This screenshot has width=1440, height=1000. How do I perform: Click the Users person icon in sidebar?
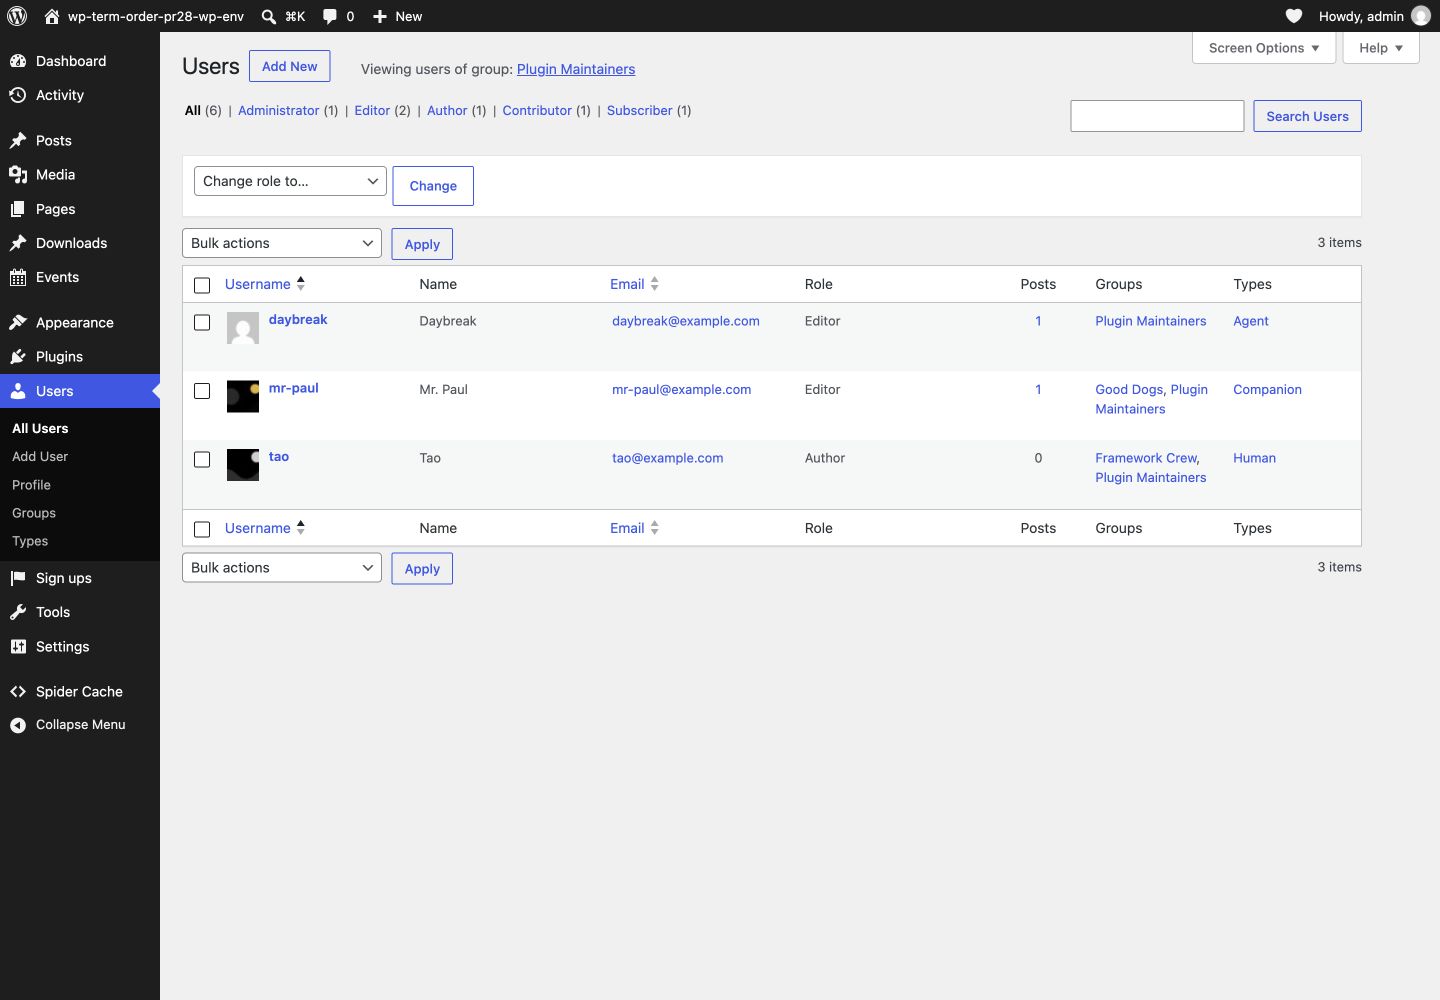click(18, 391)
